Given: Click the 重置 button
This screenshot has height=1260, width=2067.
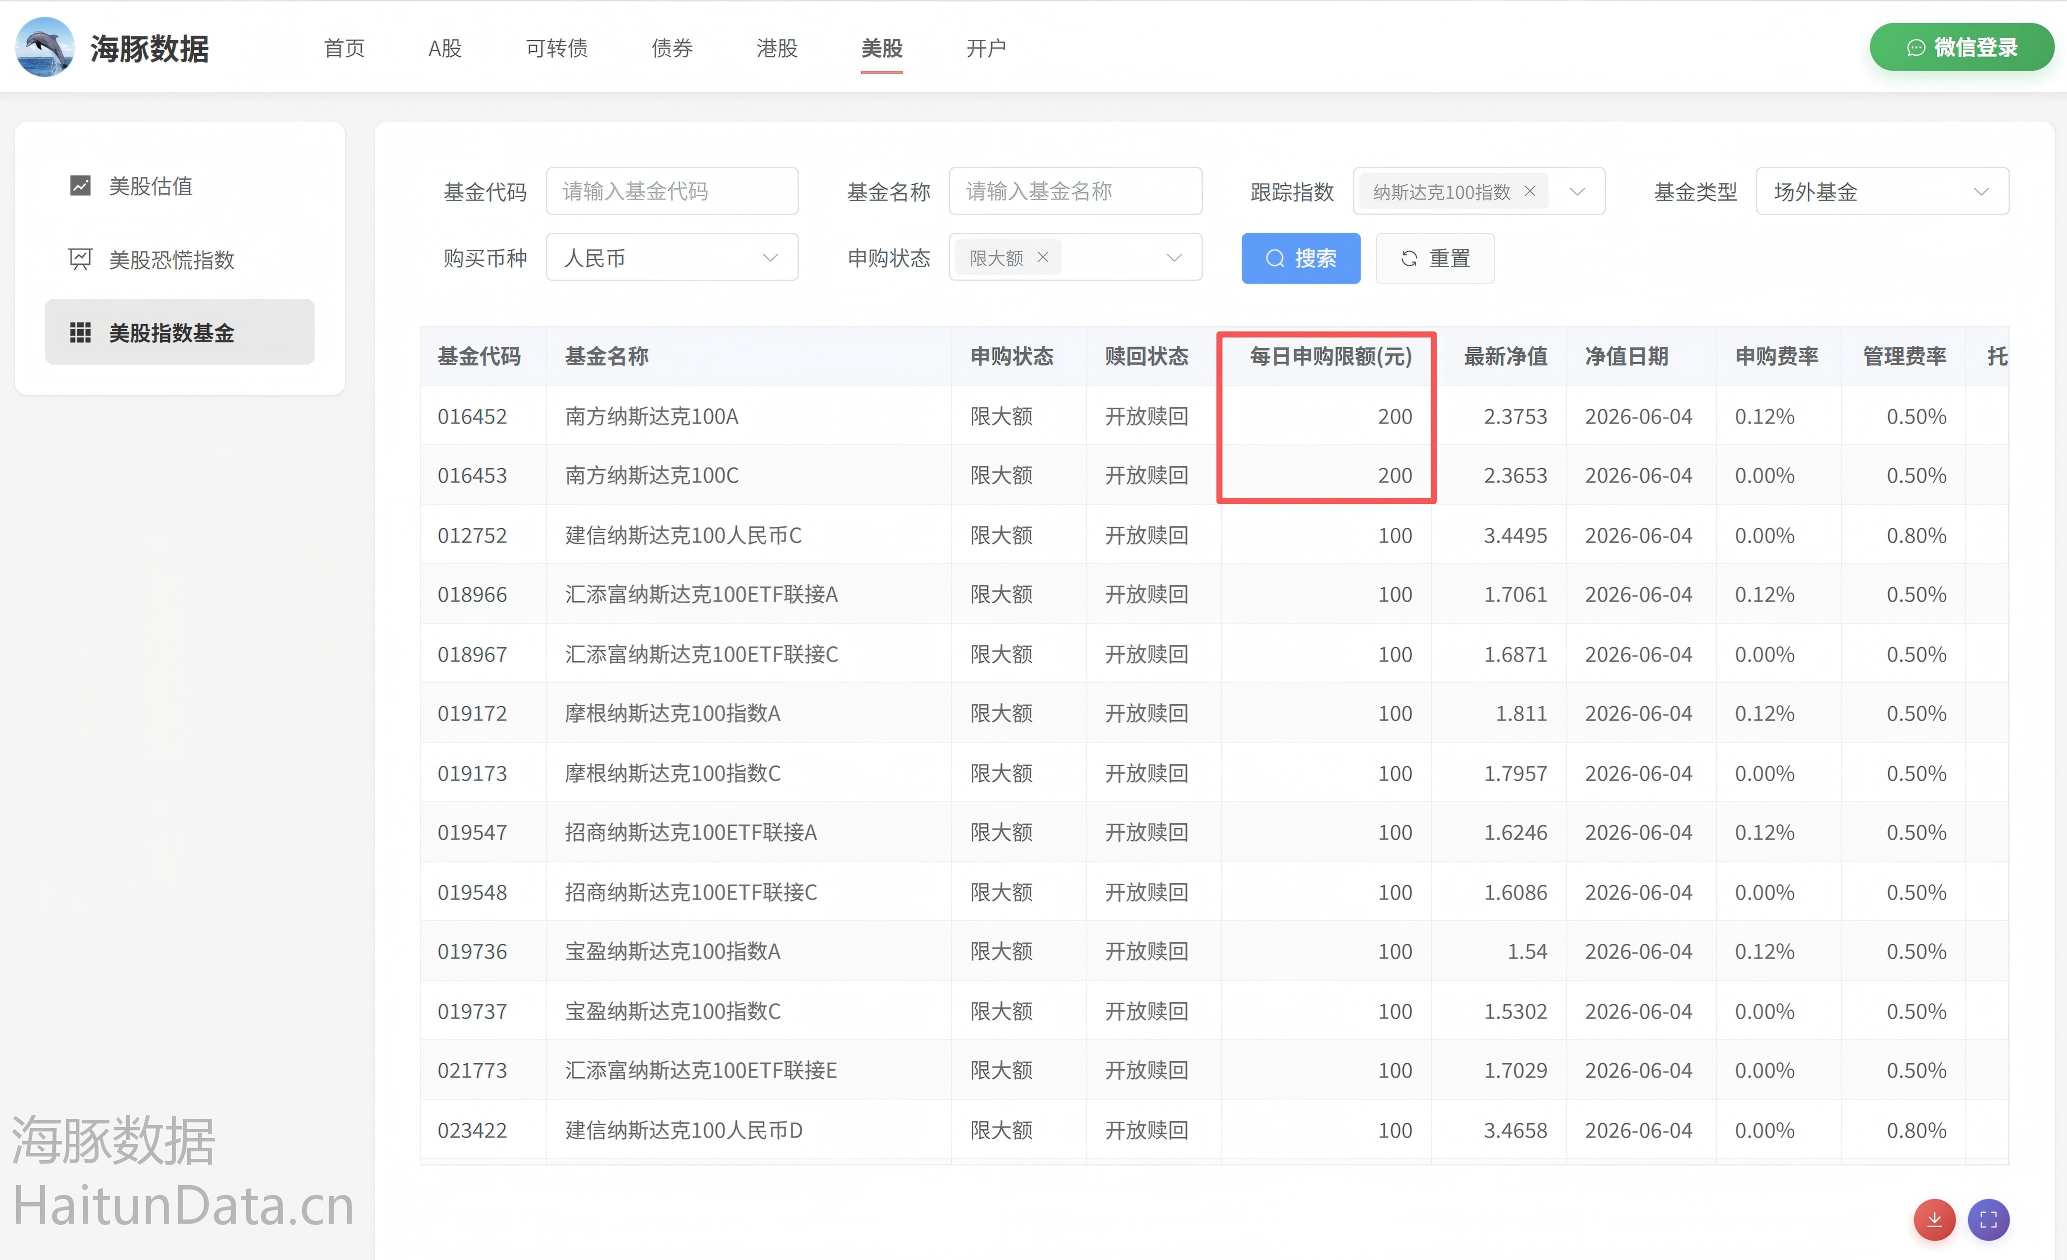Looking at the screenshot, I should [1435, 258].
